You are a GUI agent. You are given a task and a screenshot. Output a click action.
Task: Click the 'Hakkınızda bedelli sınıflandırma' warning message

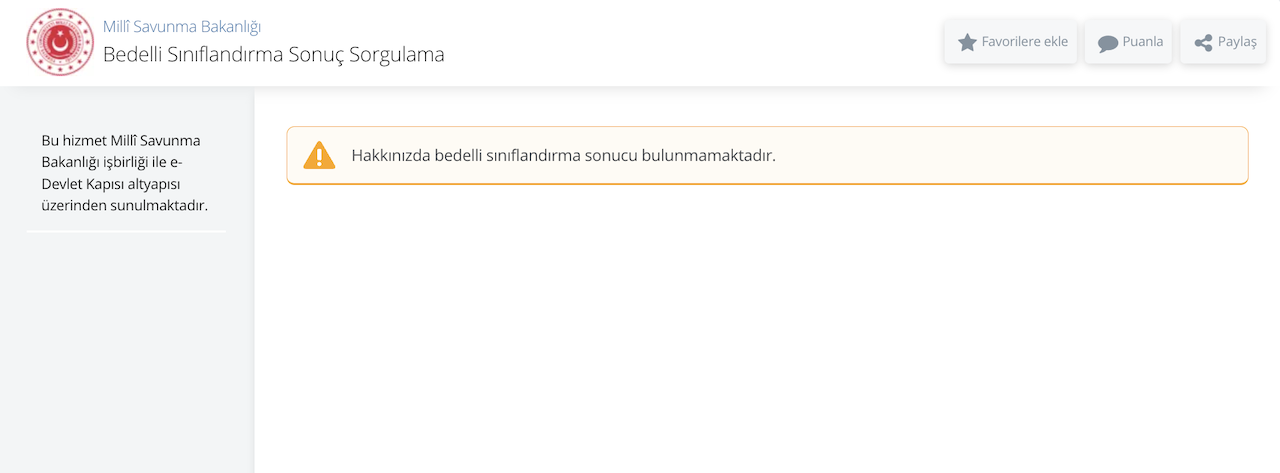click(x=500, y=156)
